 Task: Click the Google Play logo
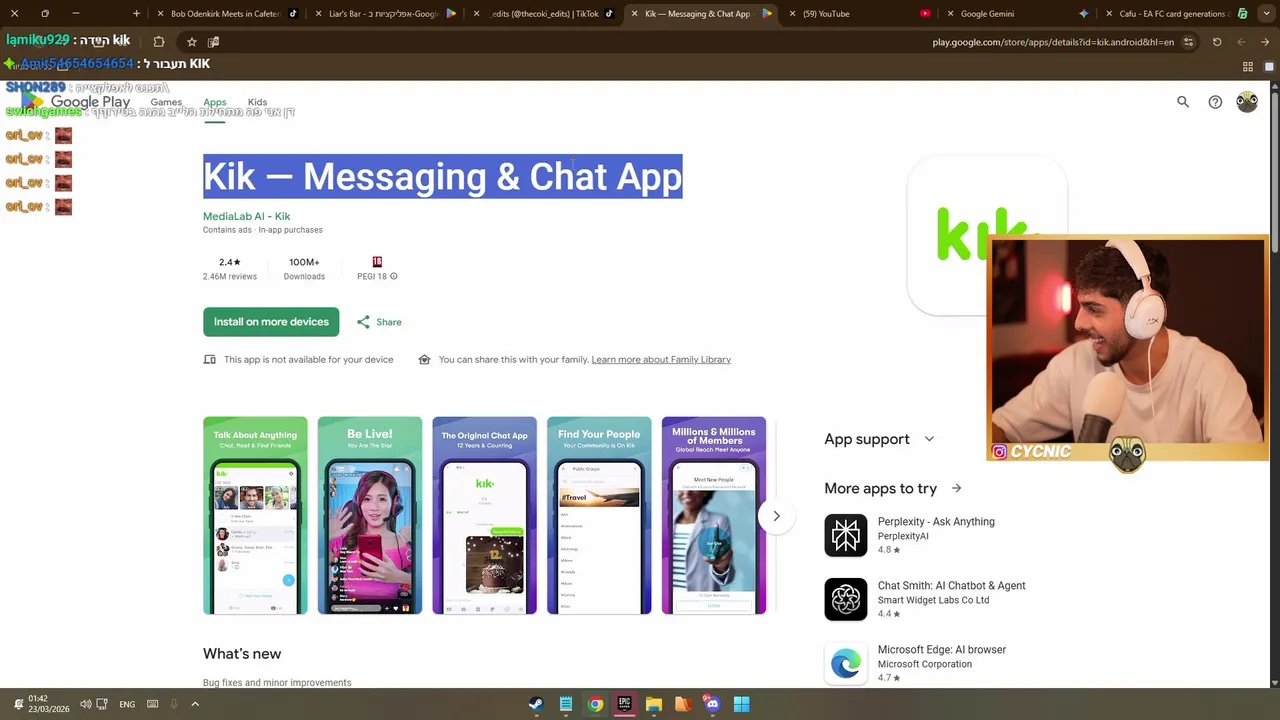point(76,102)
